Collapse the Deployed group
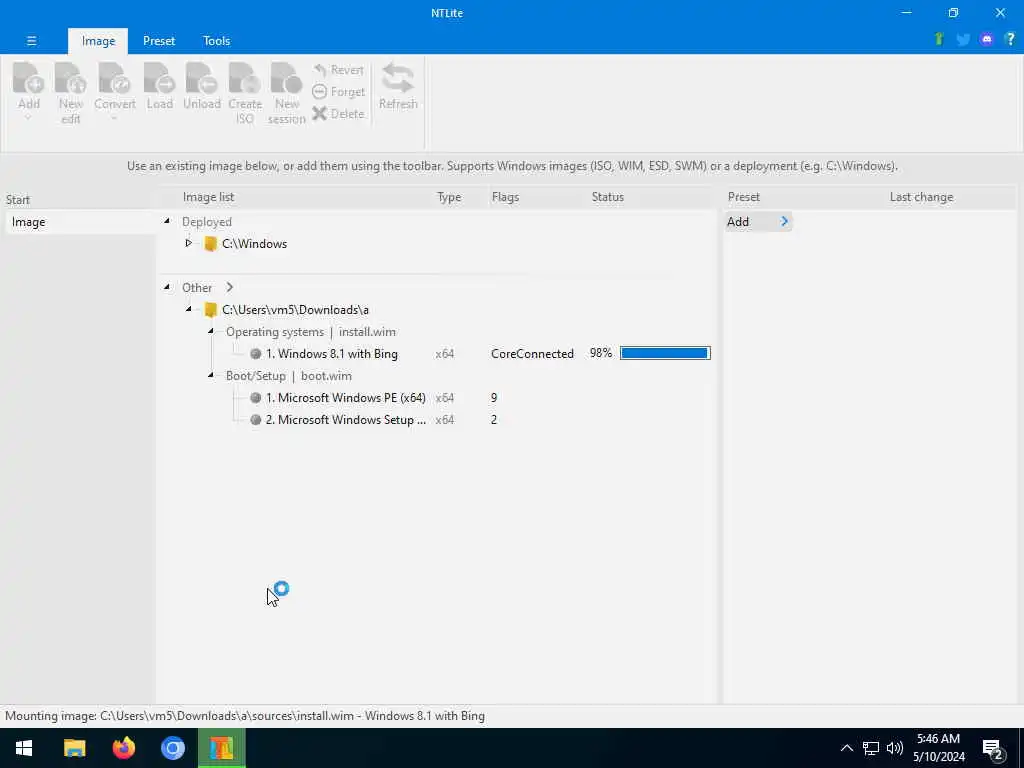Viewport: 1024px width, 768px height. point(167,221)
